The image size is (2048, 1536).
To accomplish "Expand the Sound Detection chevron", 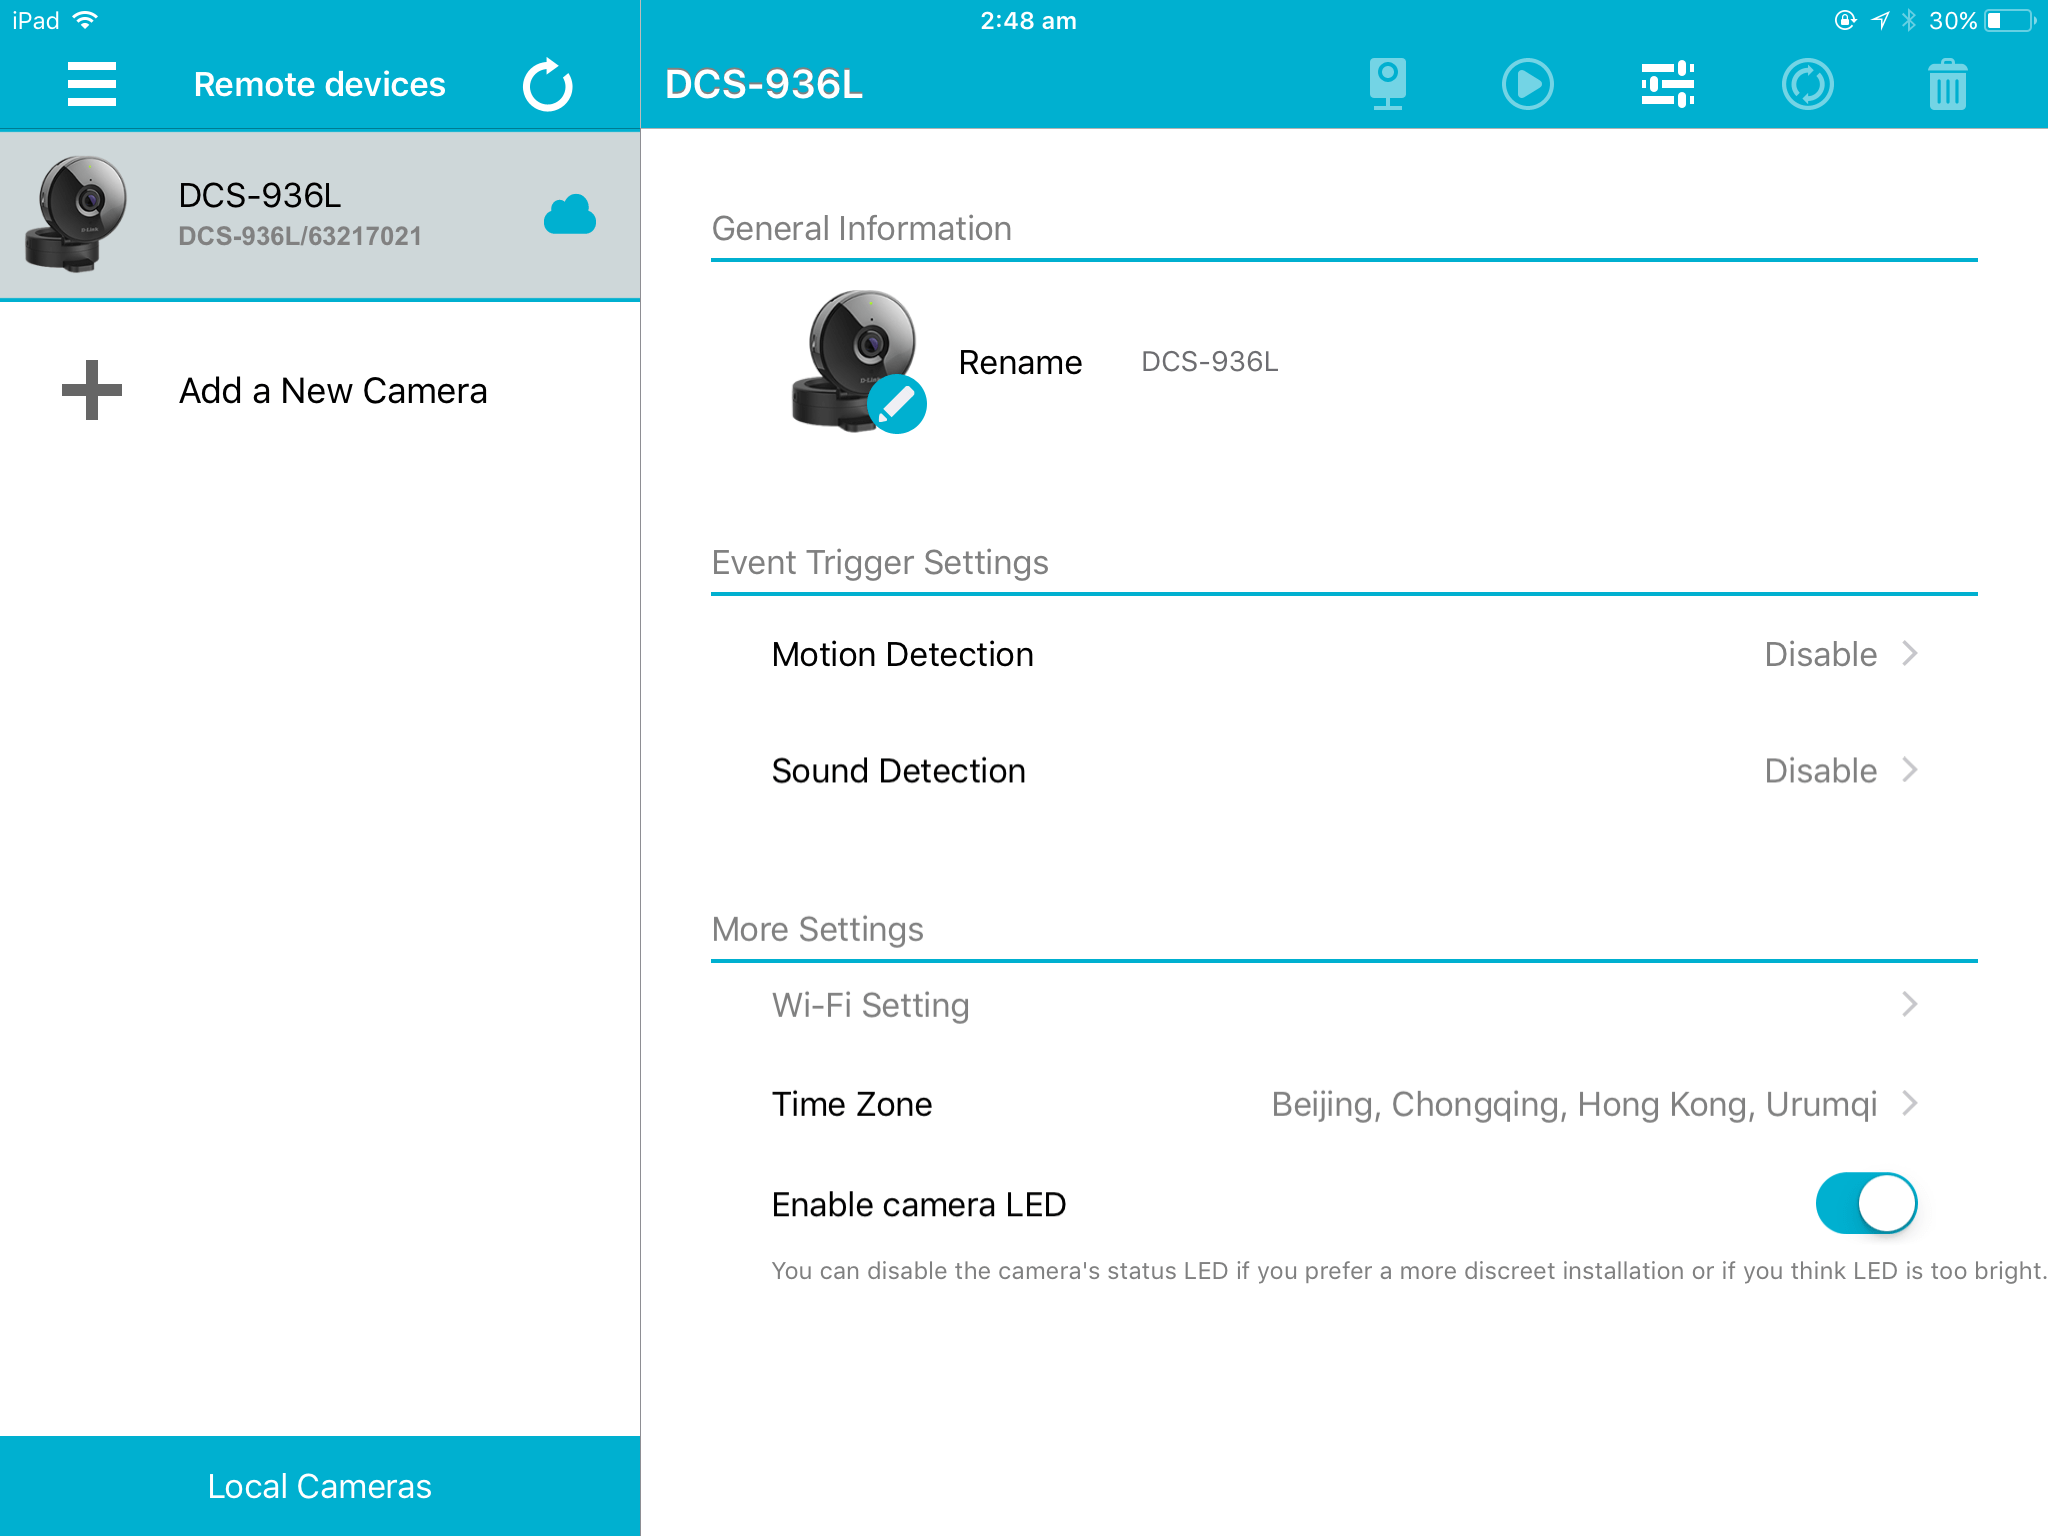I will click(x=1909, y=770).
